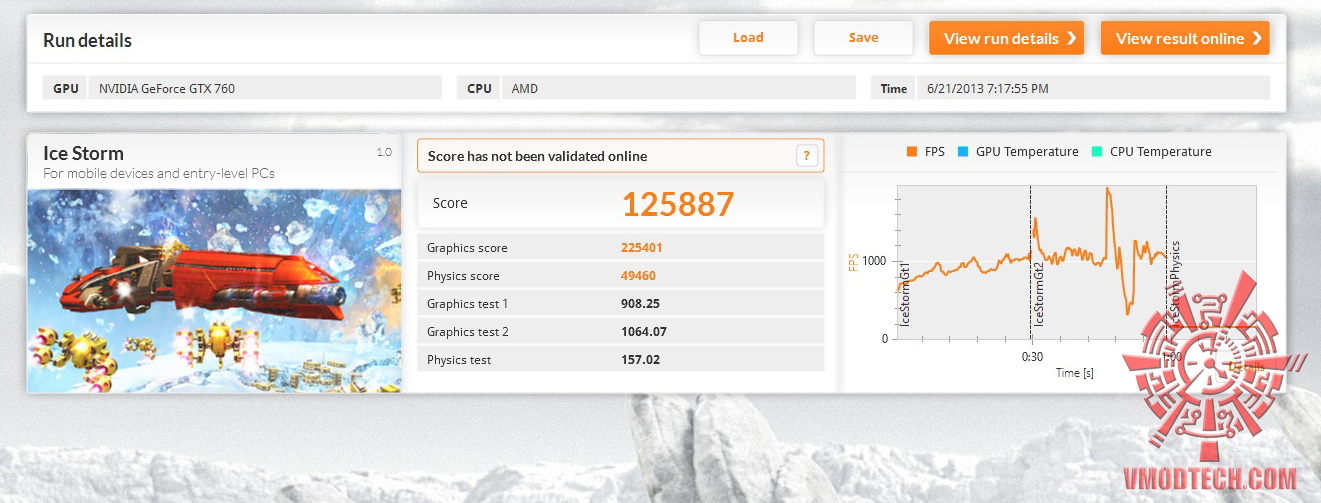
Task: Click the FPS graph peak line
Action: [x=1108, y=192]
